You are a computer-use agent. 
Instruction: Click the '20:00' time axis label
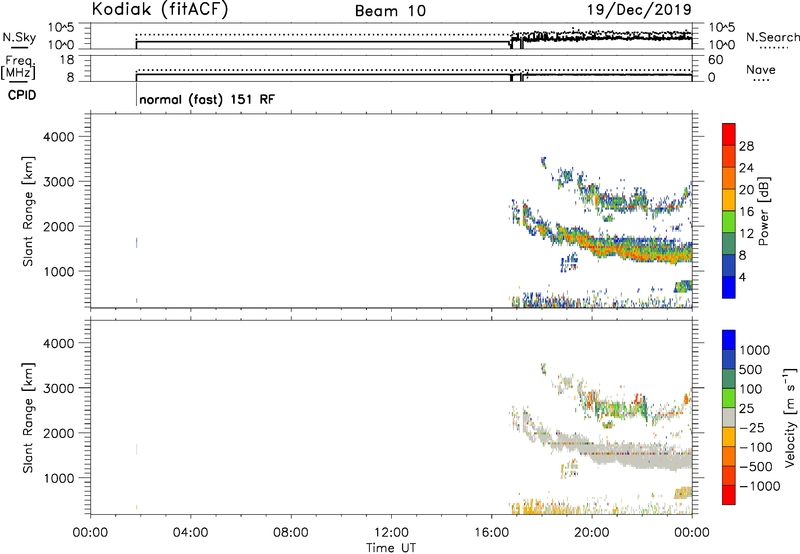(x=592, y=533)
